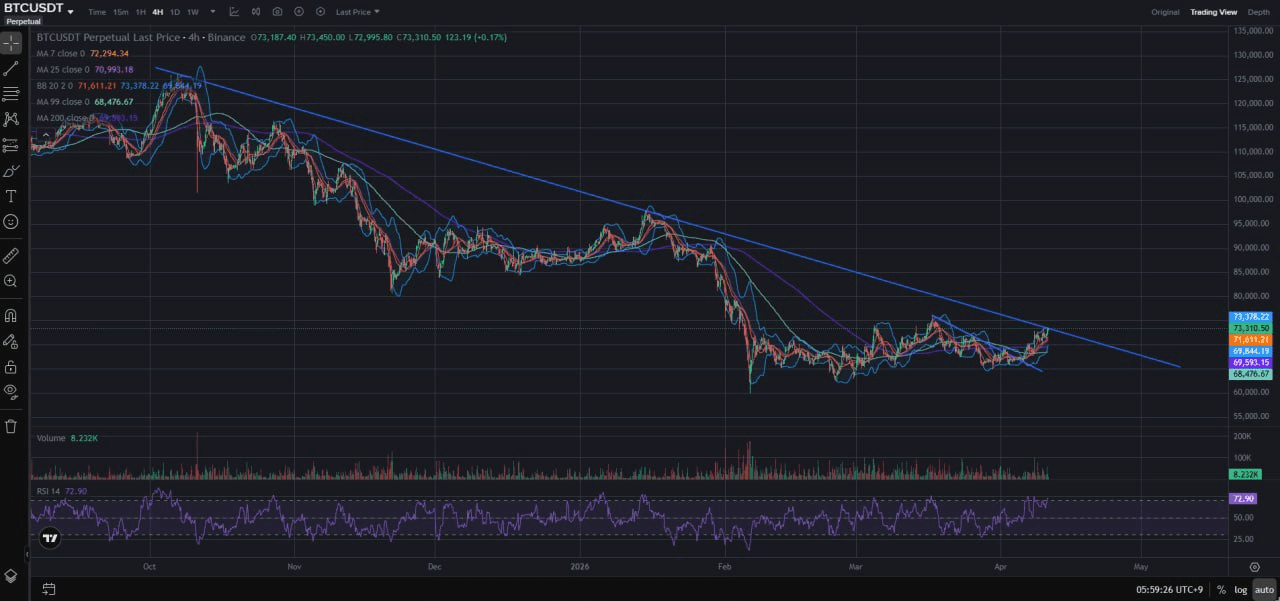Select the trend line drawing tool
Viewport: 1280px width, 601px height.
(x=11, y=68)
